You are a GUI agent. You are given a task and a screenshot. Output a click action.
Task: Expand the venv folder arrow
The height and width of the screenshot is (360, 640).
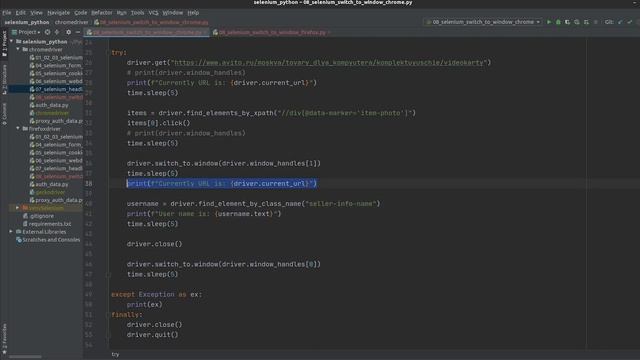[18, 208]
